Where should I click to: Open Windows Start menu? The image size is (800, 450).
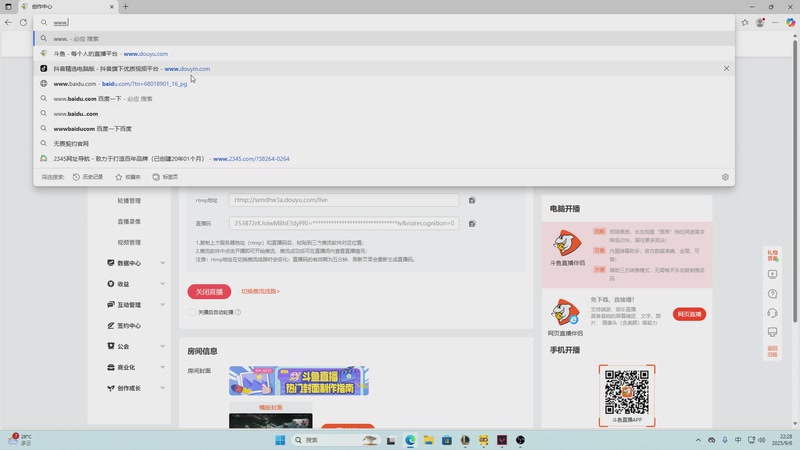[280, 440]
